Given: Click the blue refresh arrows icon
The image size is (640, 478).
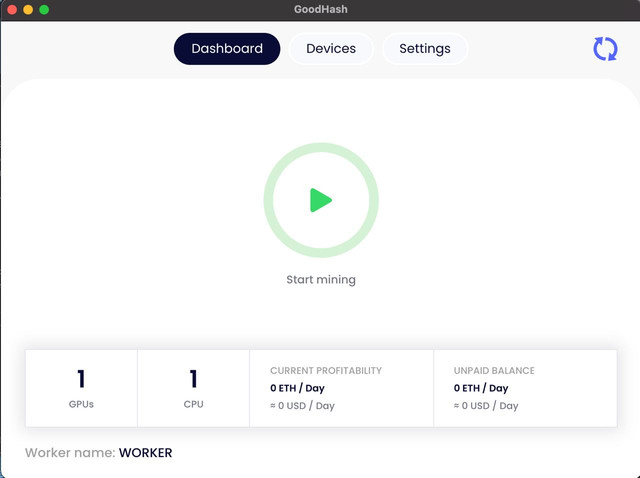Looking at the screenshot, I should 605,49.
